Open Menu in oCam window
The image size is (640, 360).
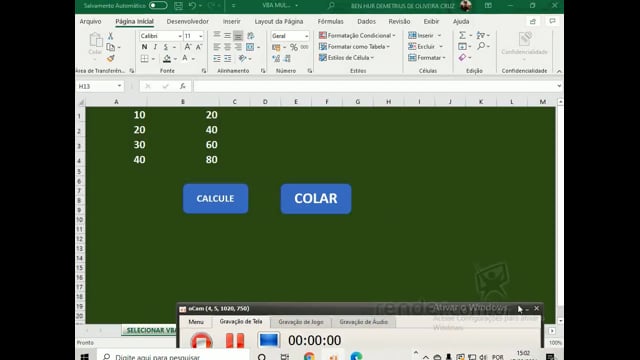click(196, 322)
